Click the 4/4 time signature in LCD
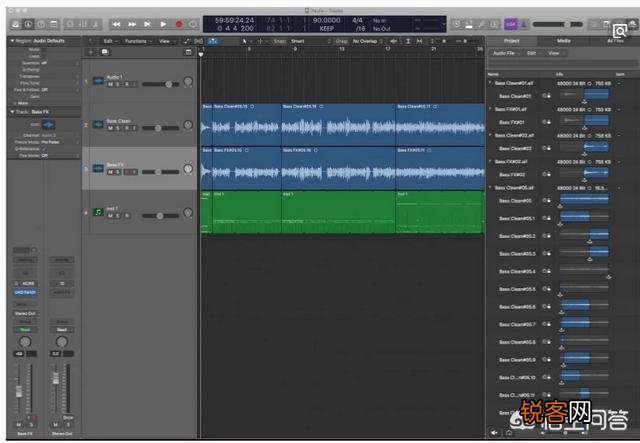The image size is (640, 443). tap(357, 20)
